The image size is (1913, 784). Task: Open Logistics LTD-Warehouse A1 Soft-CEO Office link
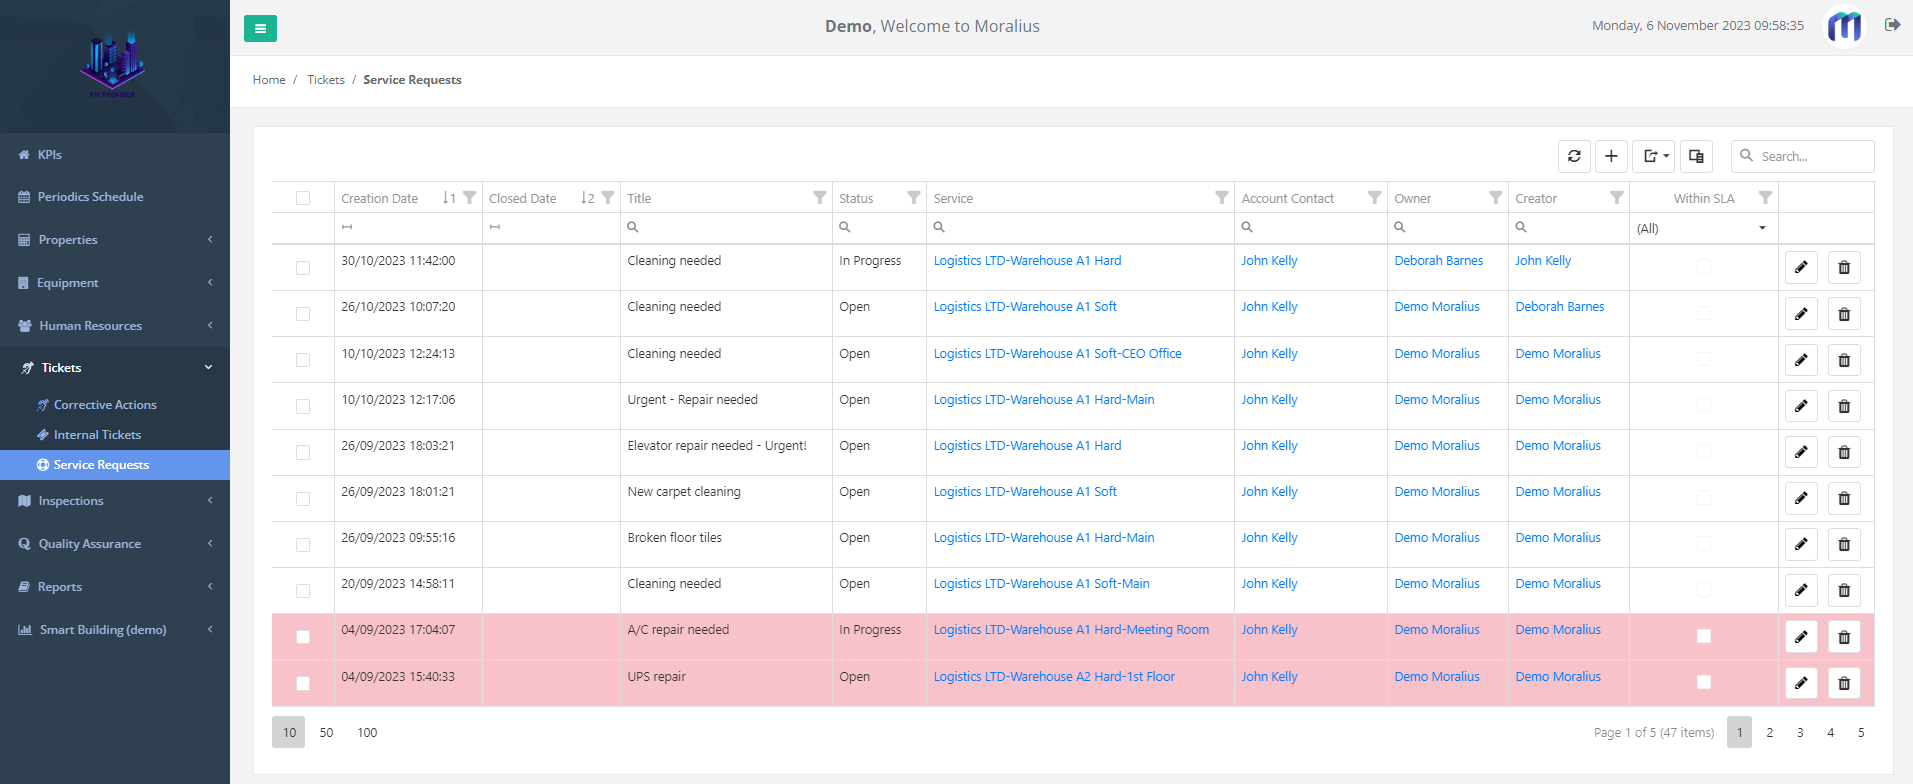pos(1057,354)
